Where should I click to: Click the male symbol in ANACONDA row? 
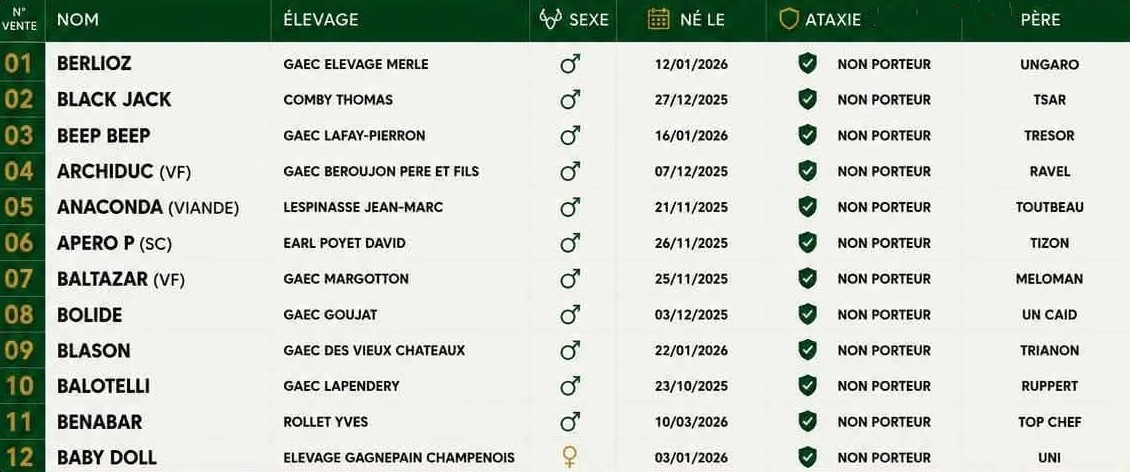[x=570, y=208]
